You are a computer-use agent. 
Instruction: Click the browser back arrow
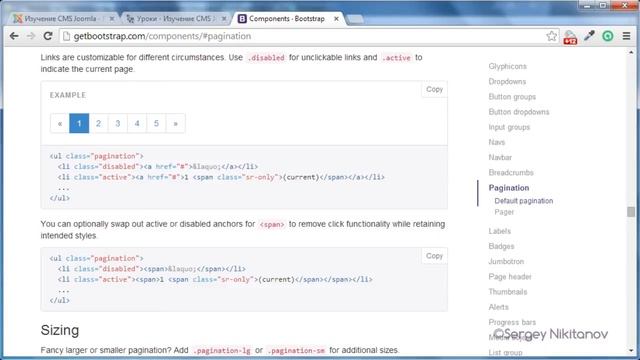(x=14, y=36)
